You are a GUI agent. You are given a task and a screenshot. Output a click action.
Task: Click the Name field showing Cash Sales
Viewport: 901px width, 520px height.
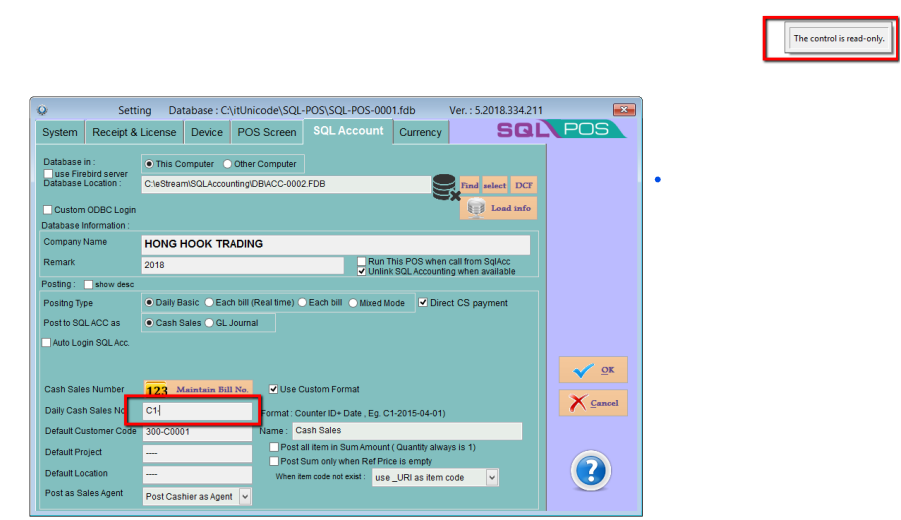pyautogui.click(x=407, y=430)
